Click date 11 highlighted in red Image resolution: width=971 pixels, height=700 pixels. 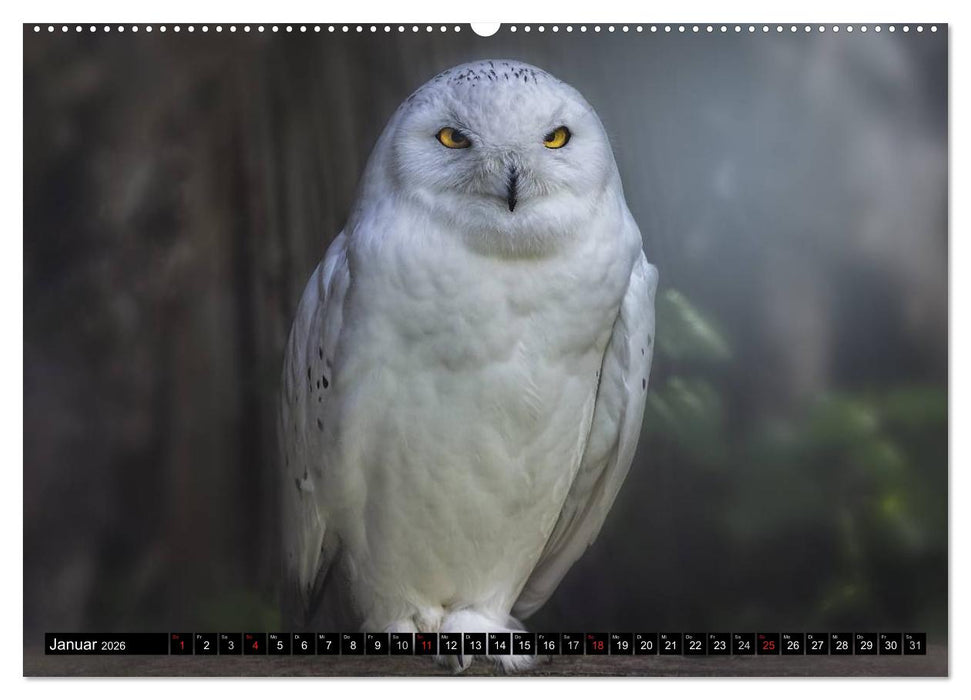[x=426, y=645]
